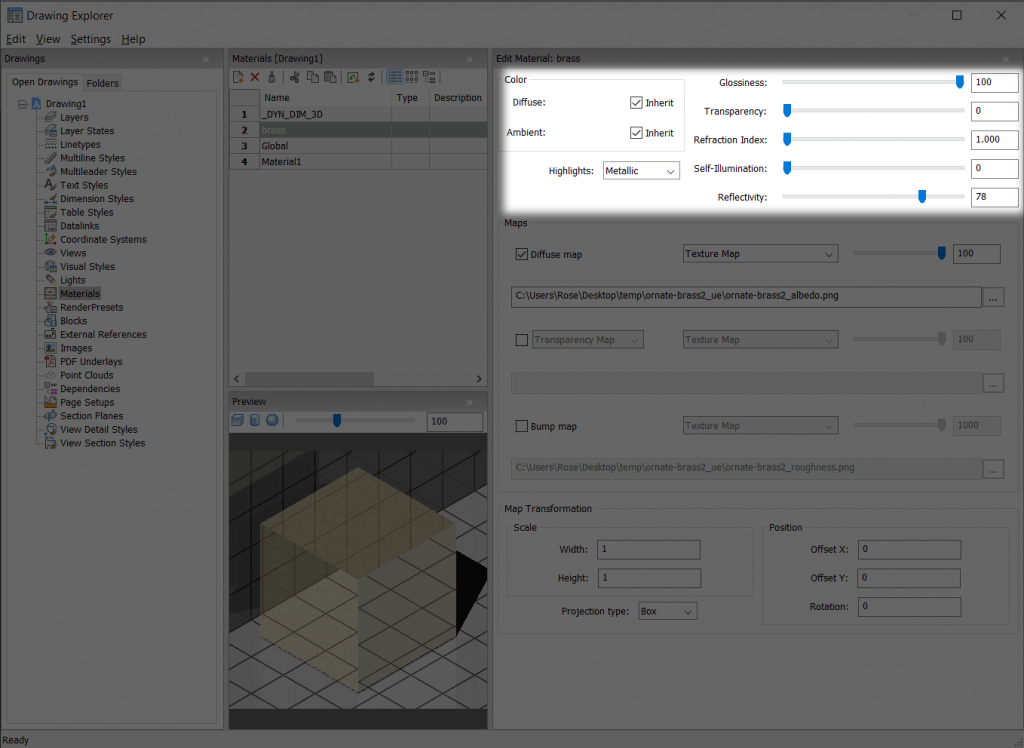Switch materials list to icon grid view

(x=411, y=76)
